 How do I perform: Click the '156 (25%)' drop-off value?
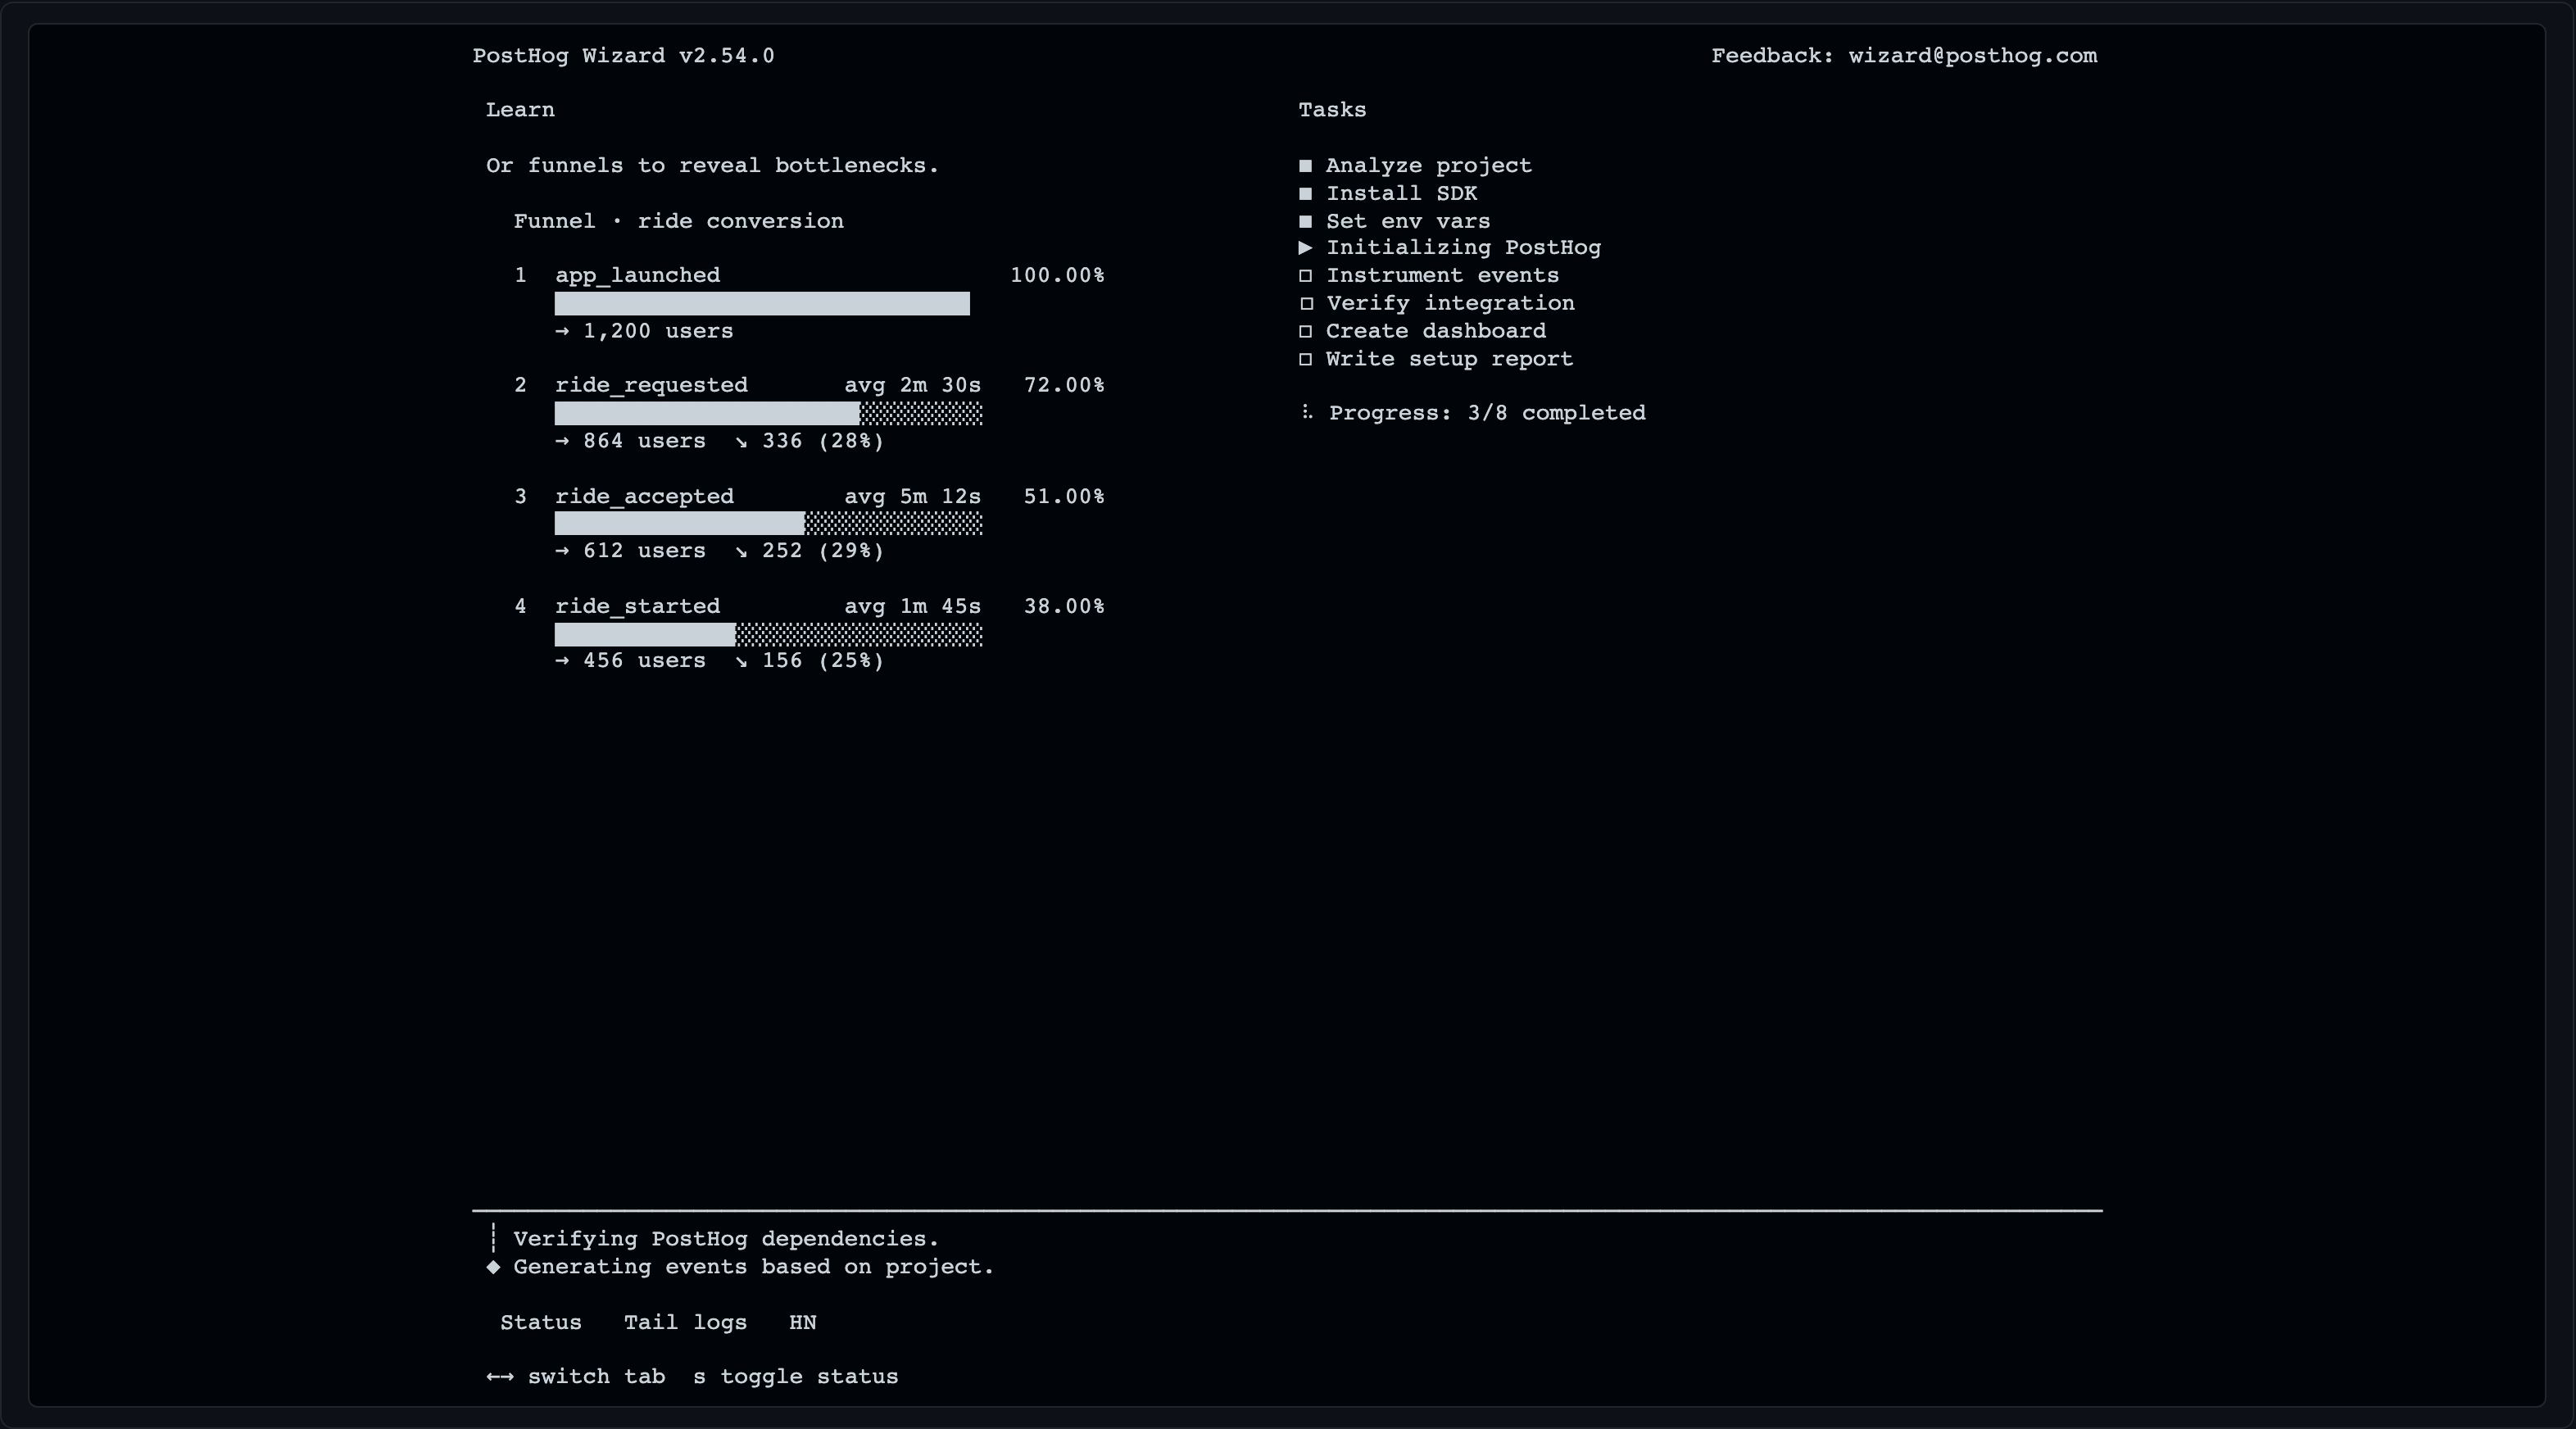(822, 661)
